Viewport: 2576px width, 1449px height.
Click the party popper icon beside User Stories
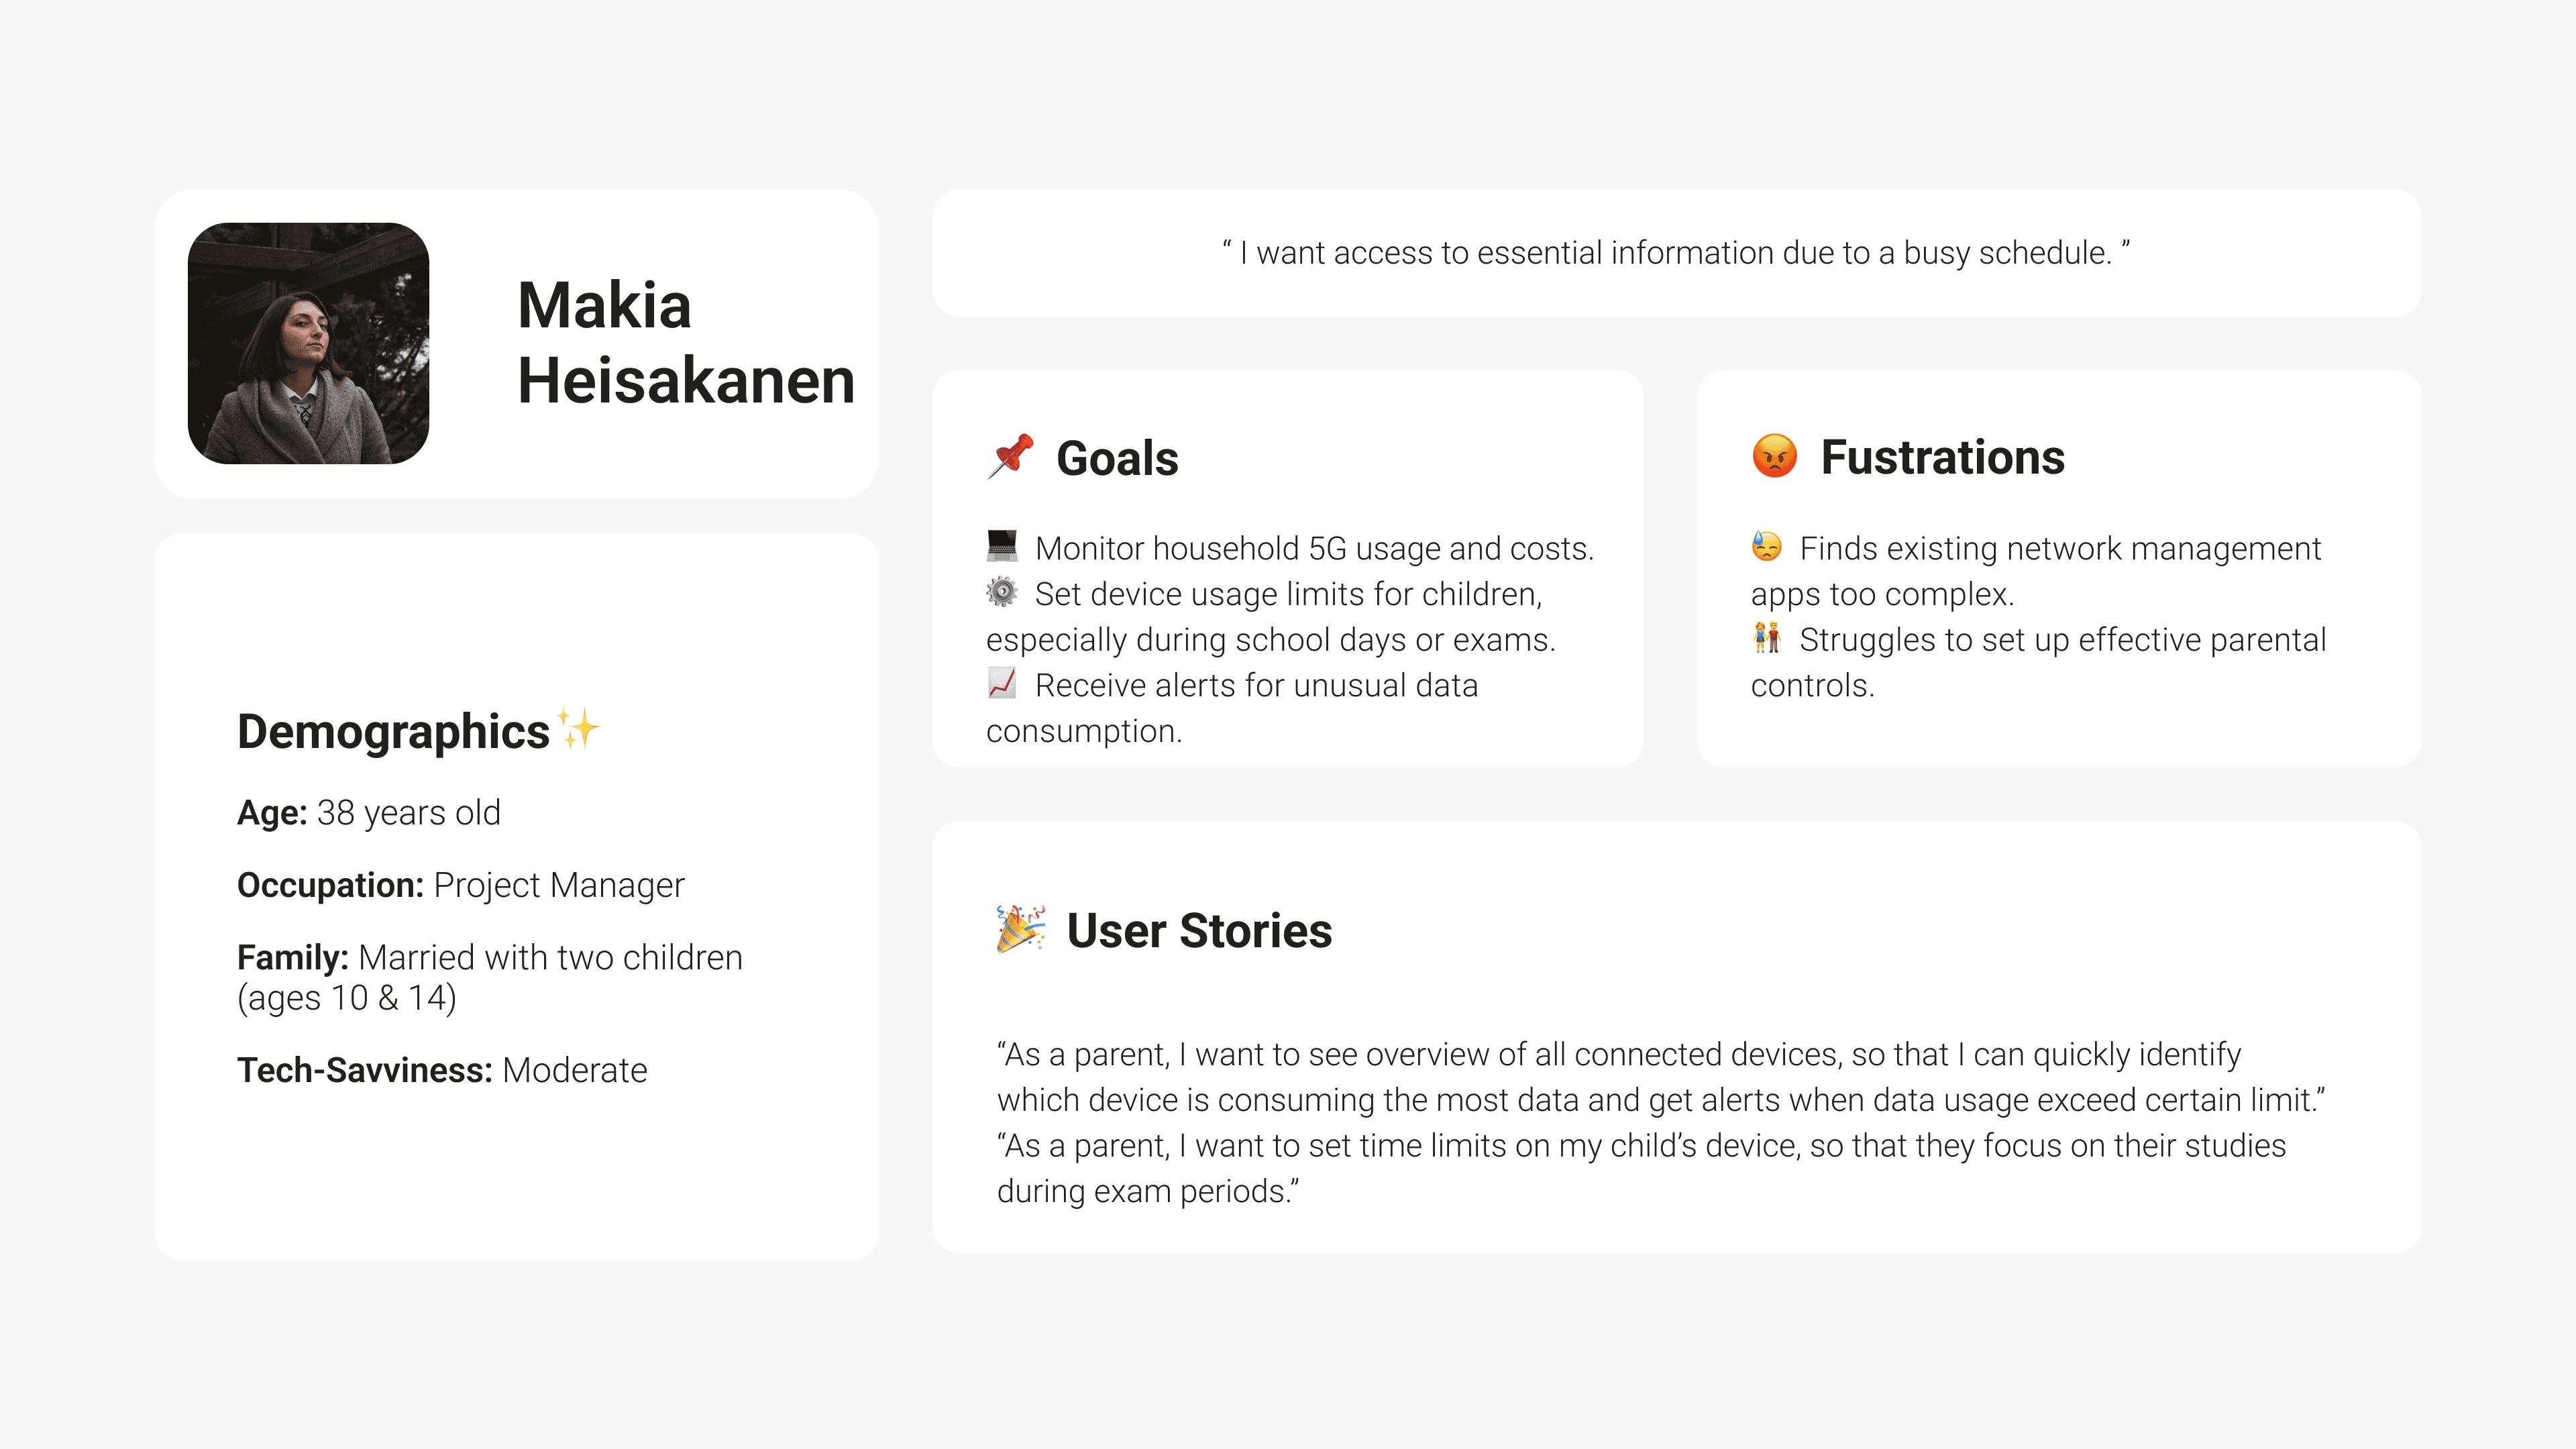point(1020,929)
